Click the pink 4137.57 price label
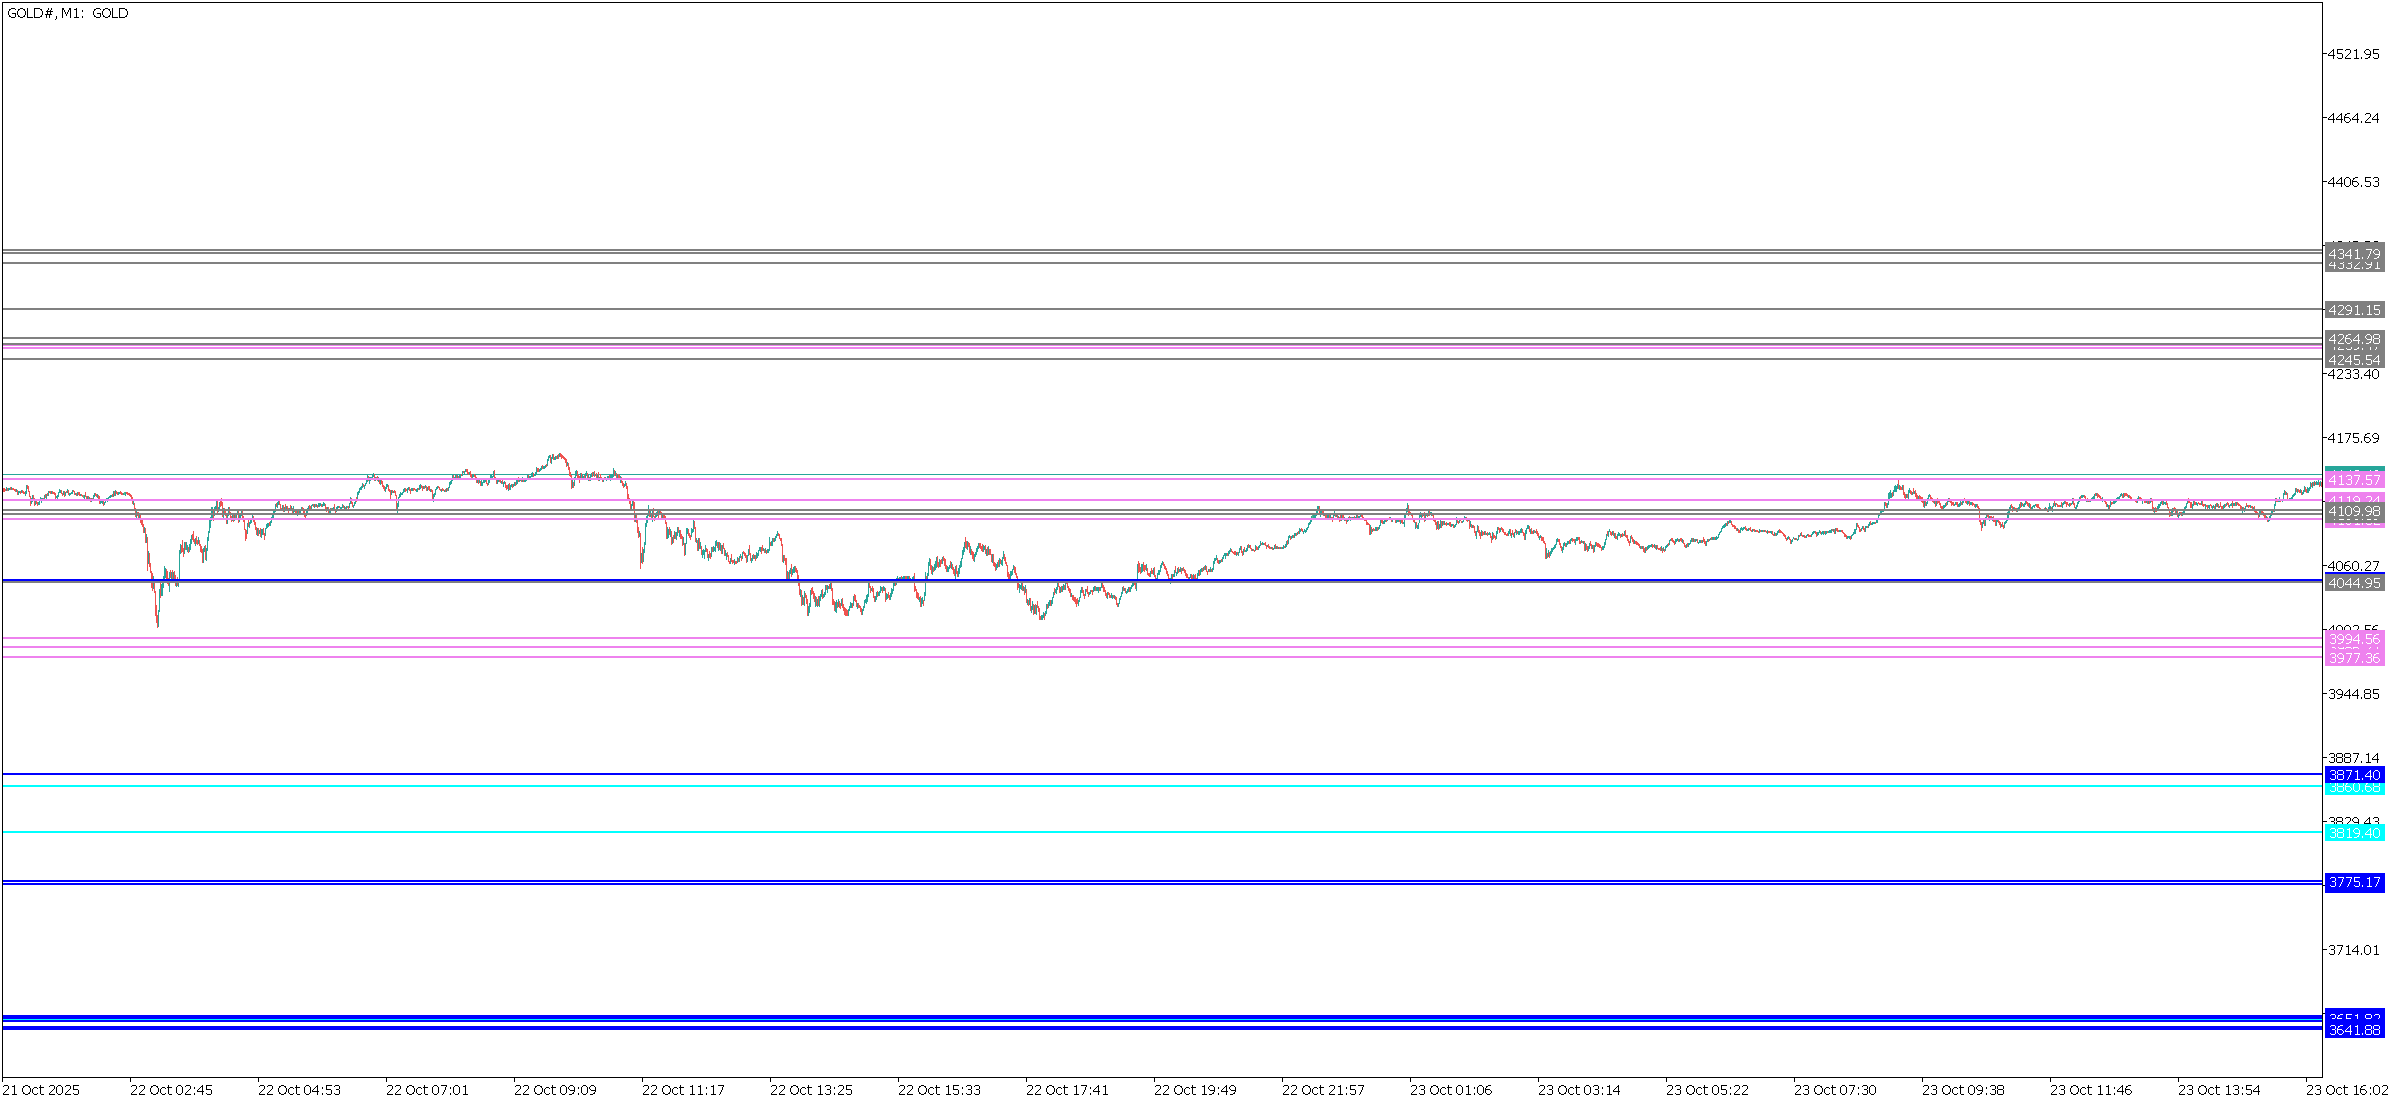This screenshot has height=1104, width=2400. [x=2354, y=481]
